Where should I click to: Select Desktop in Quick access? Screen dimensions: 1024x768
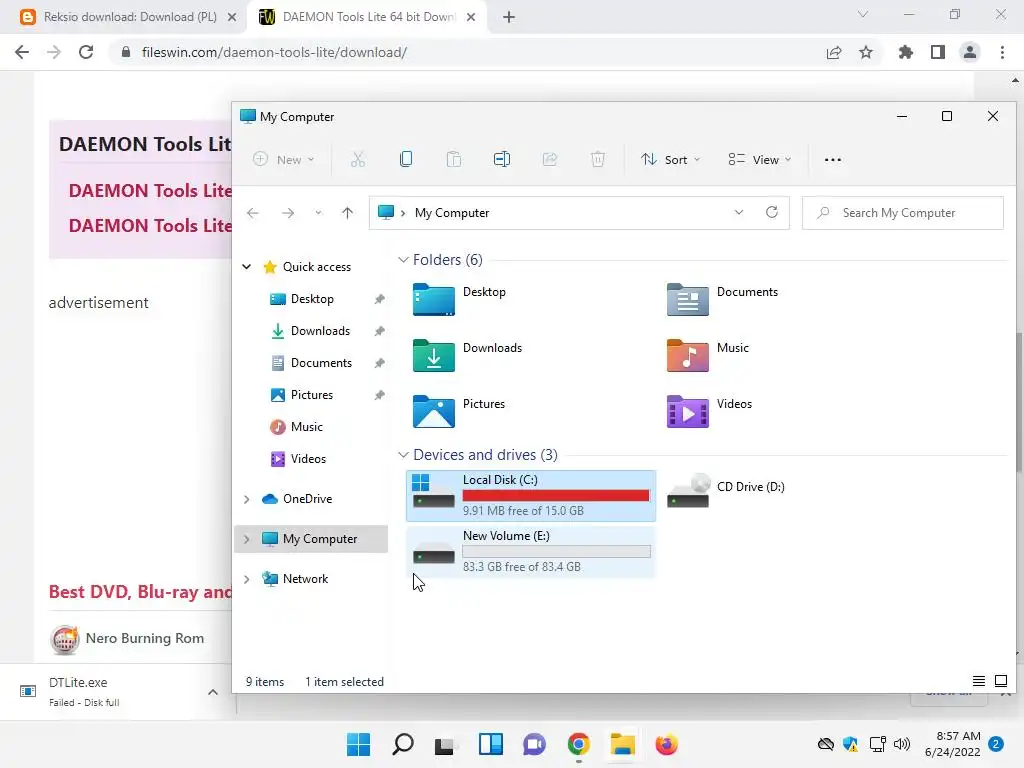tap(312, 298)
